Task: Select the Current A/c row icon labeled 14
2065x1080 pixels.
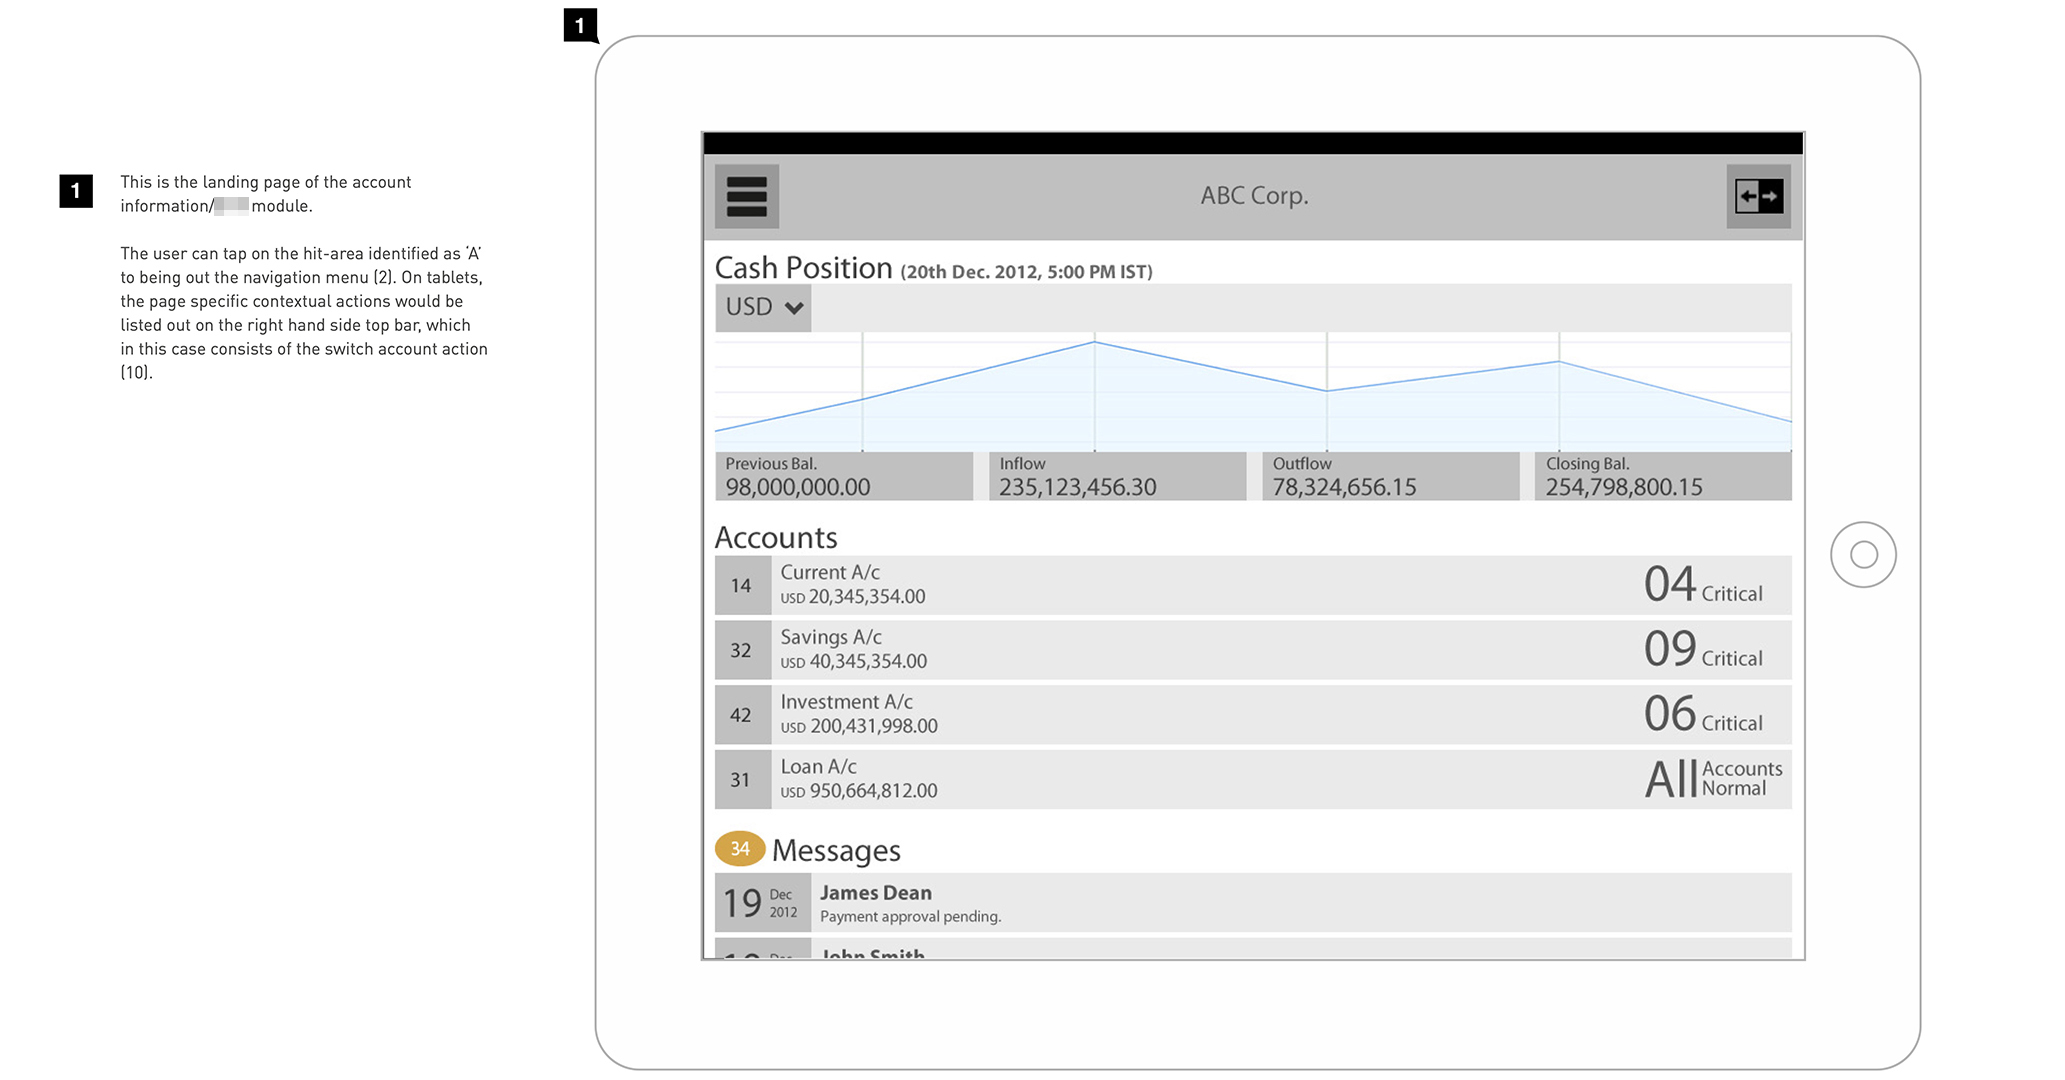Action: (741, 584)
